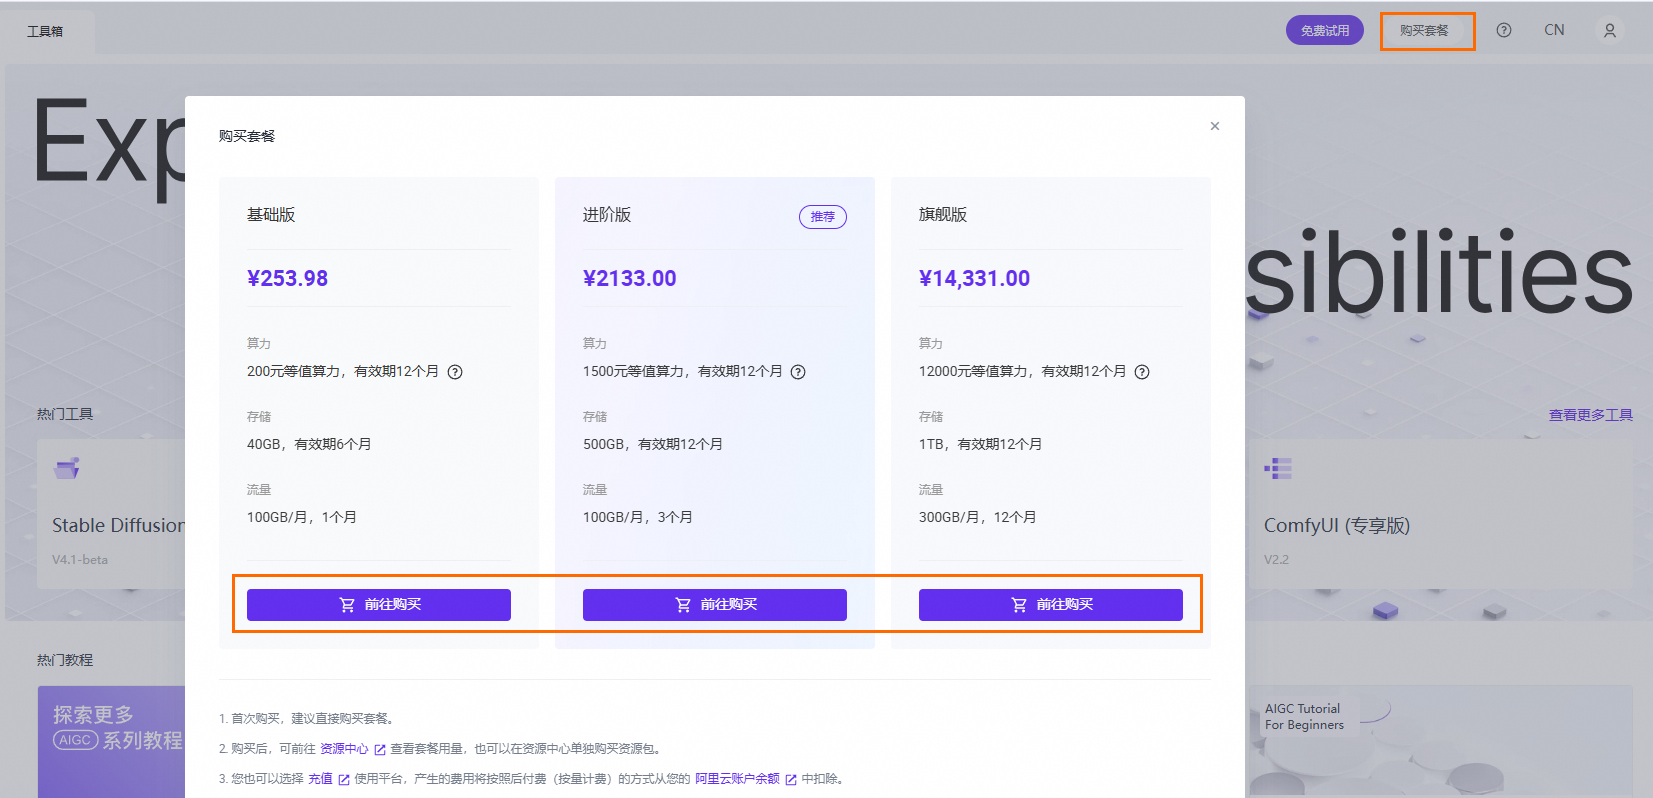Click cart icon in 旗舰版 purchase button
Viewport: 1653px width, 798px height.
click(1019, 605)
